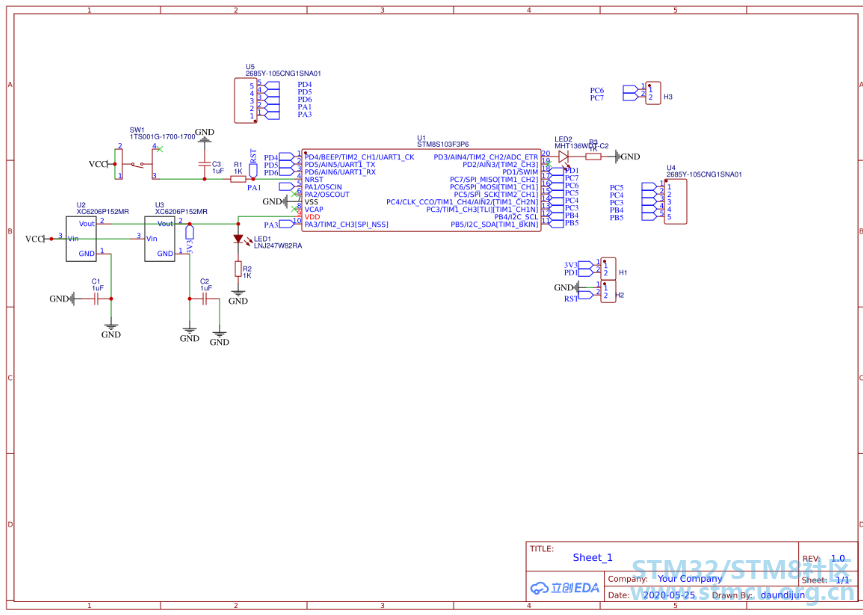863x615 pixels.
Task: Click the daundijun drawn-by value
Action: click(783, 595)
